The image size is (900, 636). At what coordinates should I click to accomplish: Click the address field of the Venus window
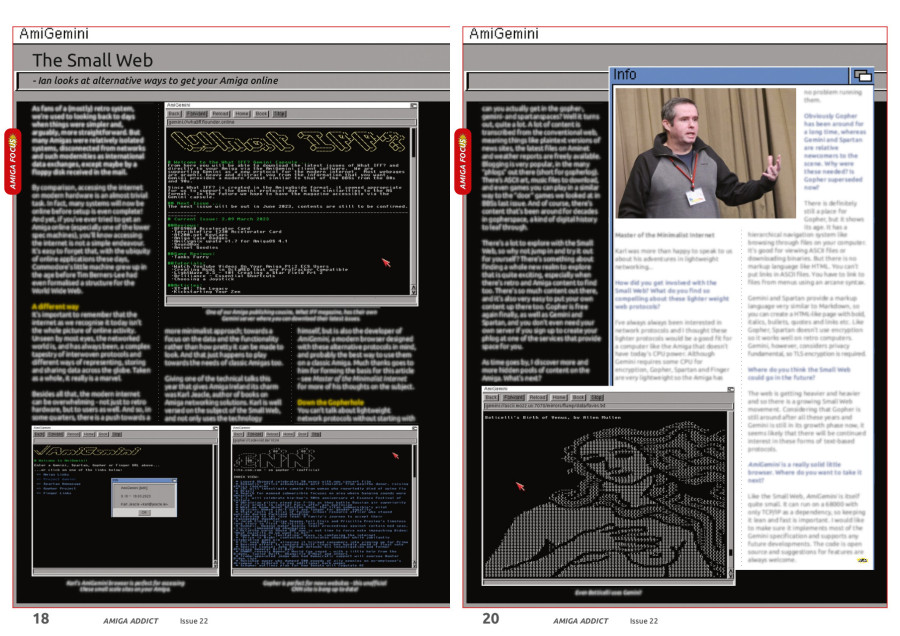(x=608, y=406)
